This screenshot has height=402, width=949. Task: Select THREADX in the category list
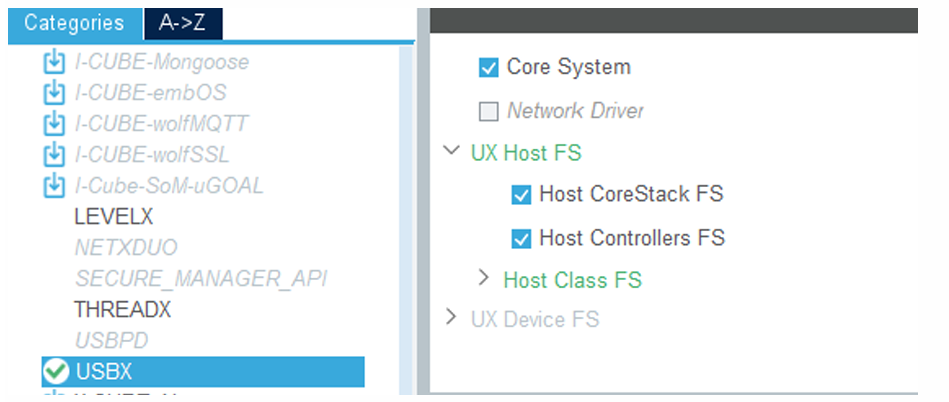122,310
